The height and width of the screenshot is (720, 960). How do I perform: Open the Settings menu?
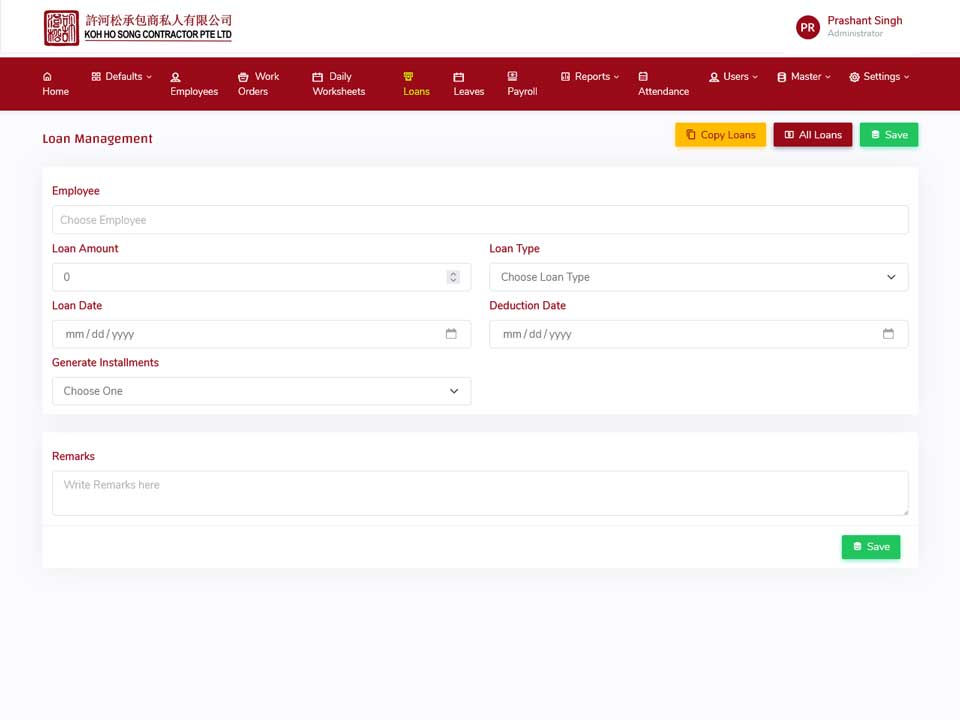pyautogui.click(x=879, y=77)
